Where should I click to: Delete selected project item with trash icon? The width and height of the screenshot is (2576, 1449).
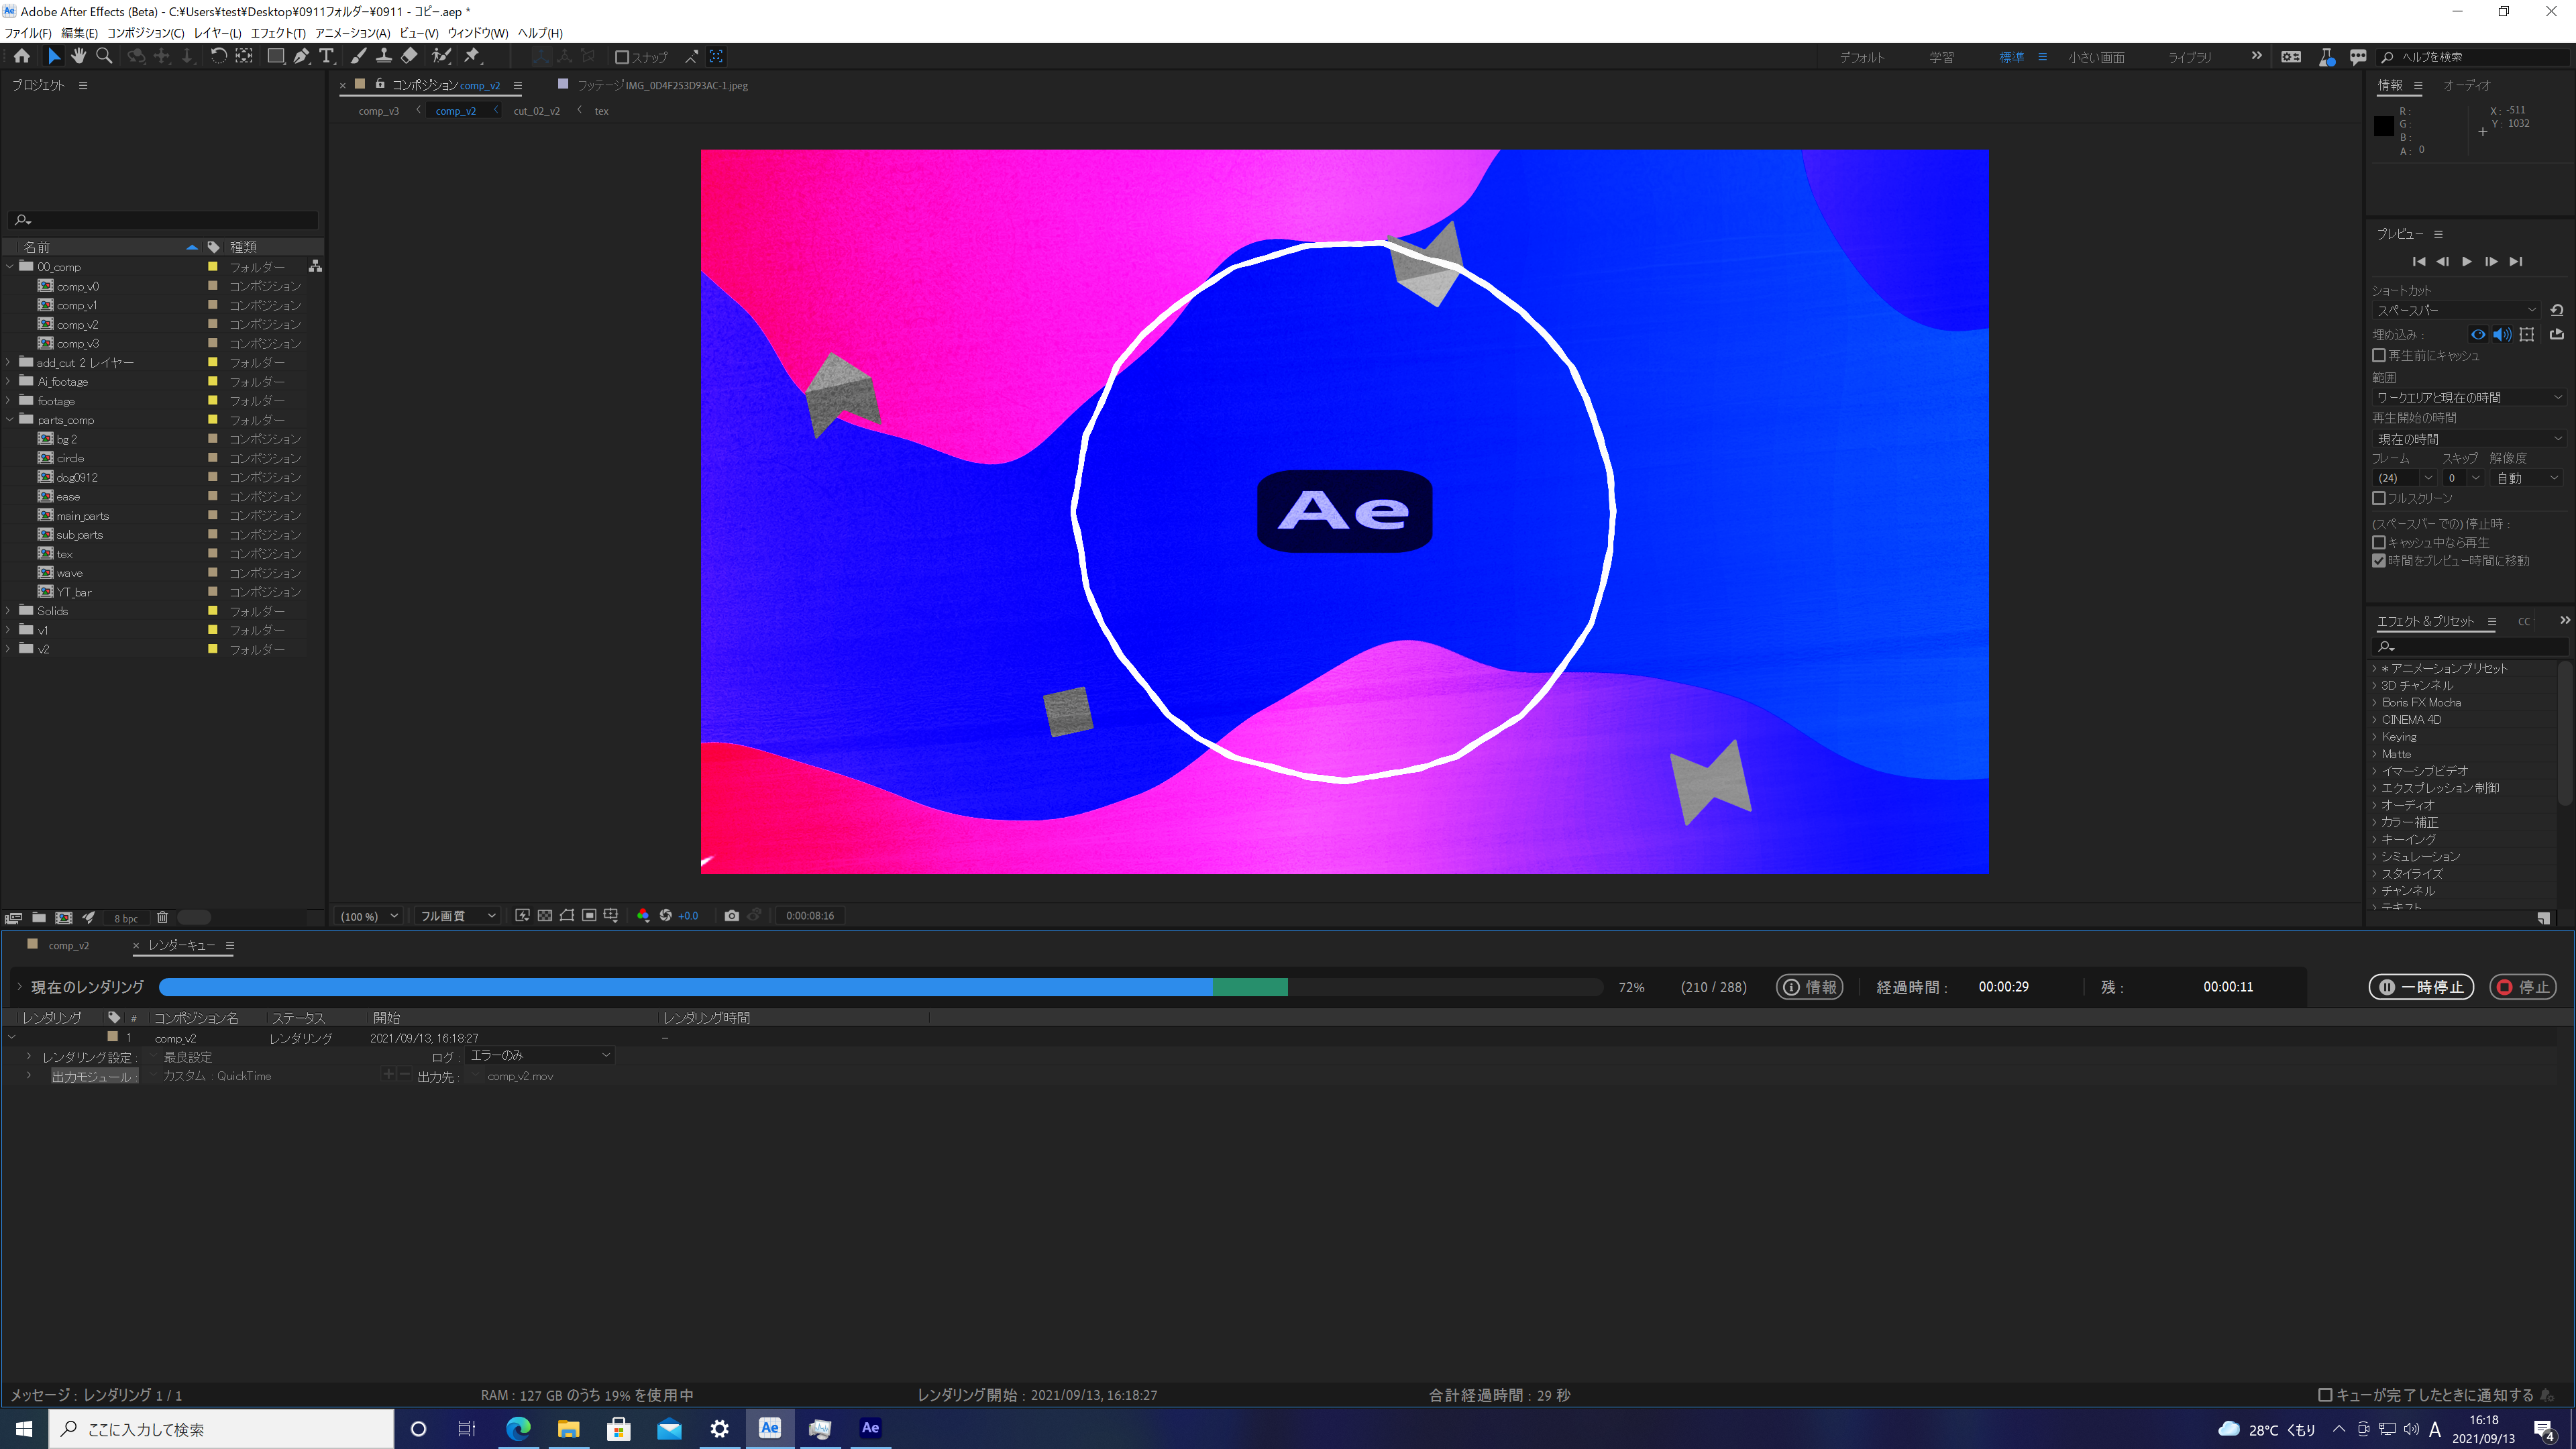coord(162,917)
